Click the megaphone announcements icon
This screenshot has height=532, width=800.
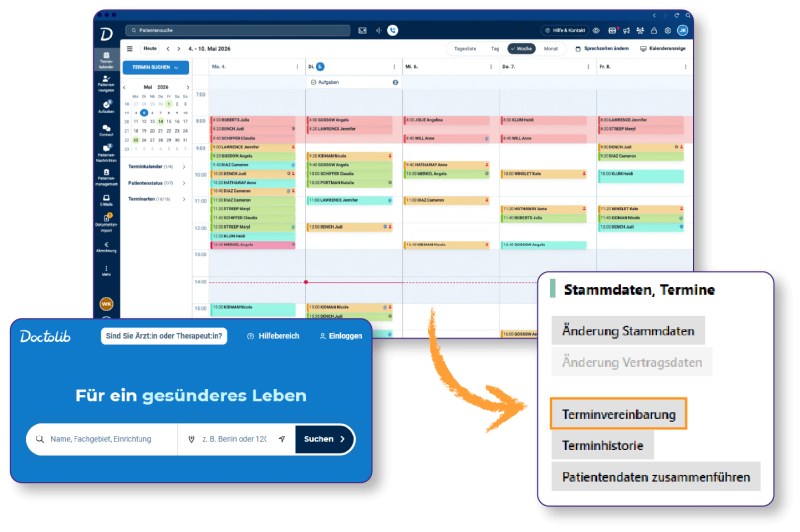[x=626, y=31]
